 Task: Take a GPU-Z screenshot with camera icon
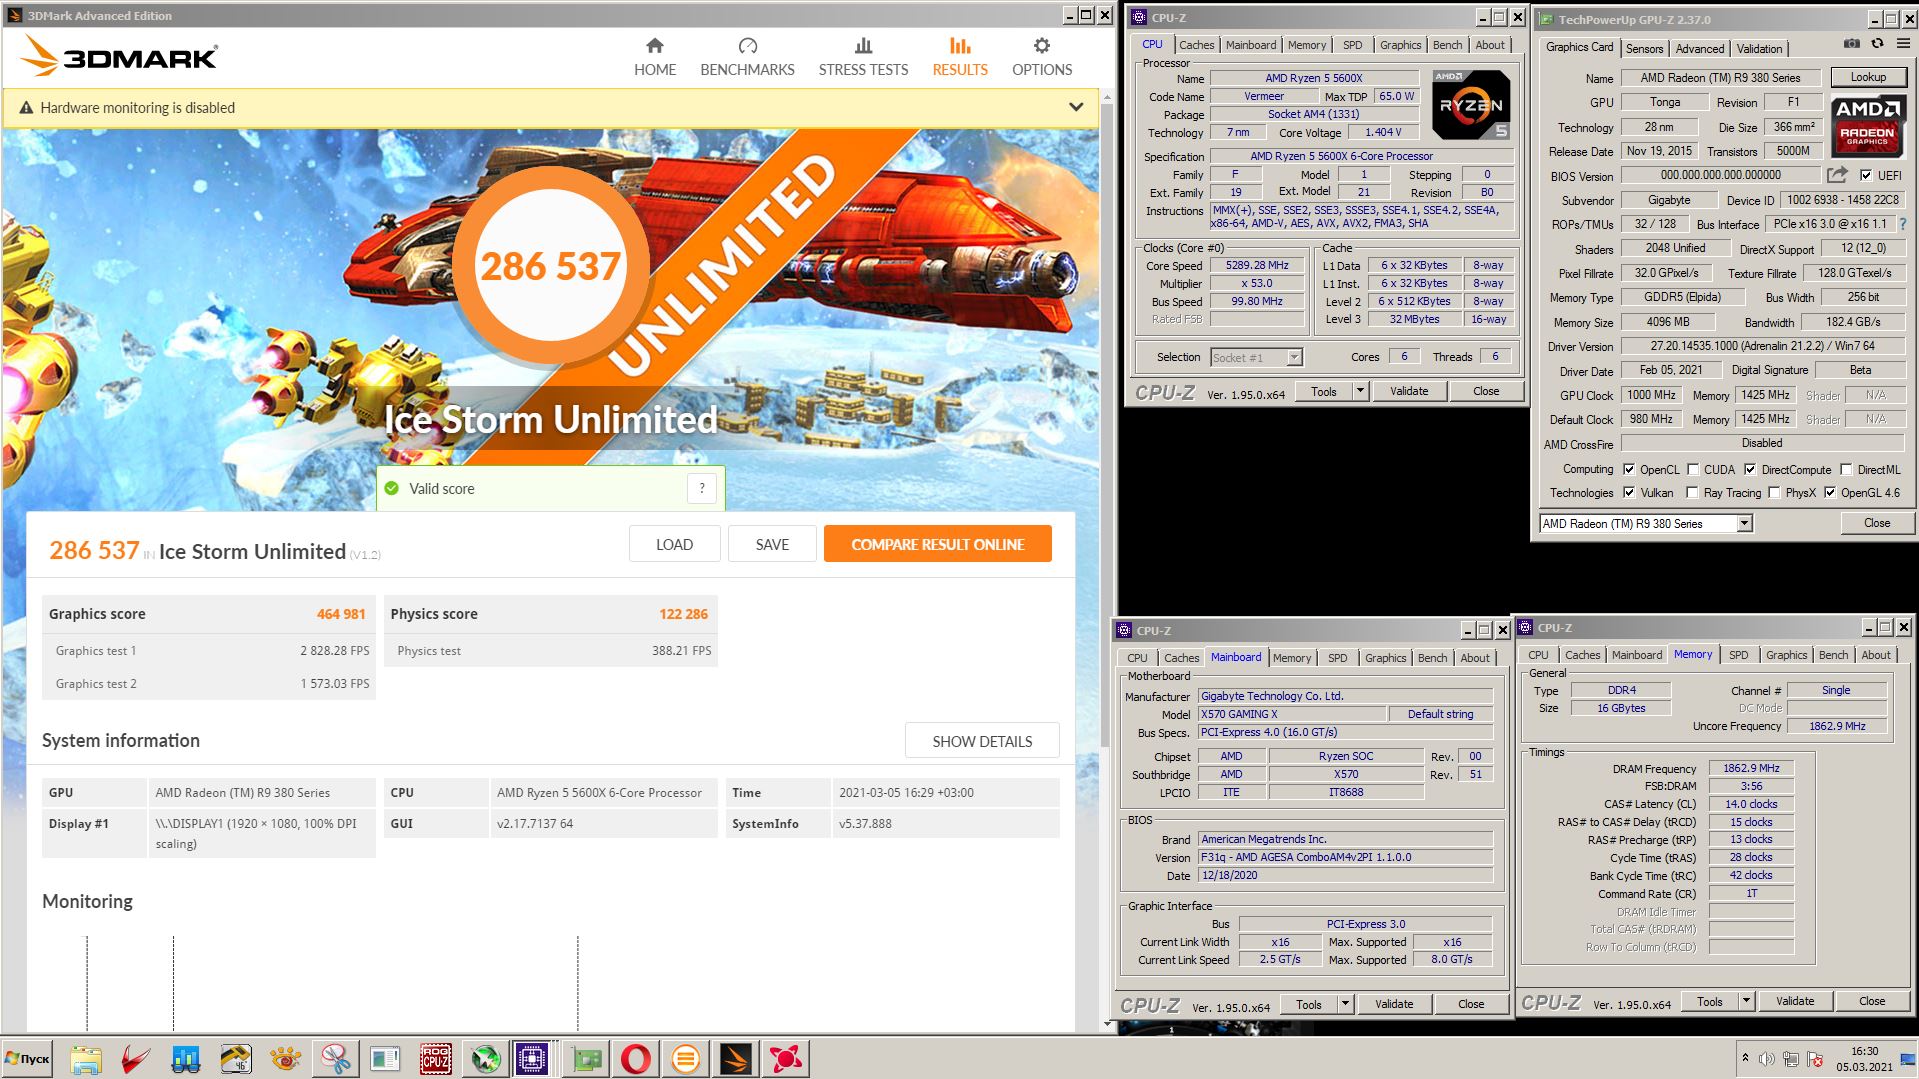pyautogui.click(x=1852, y=44)
